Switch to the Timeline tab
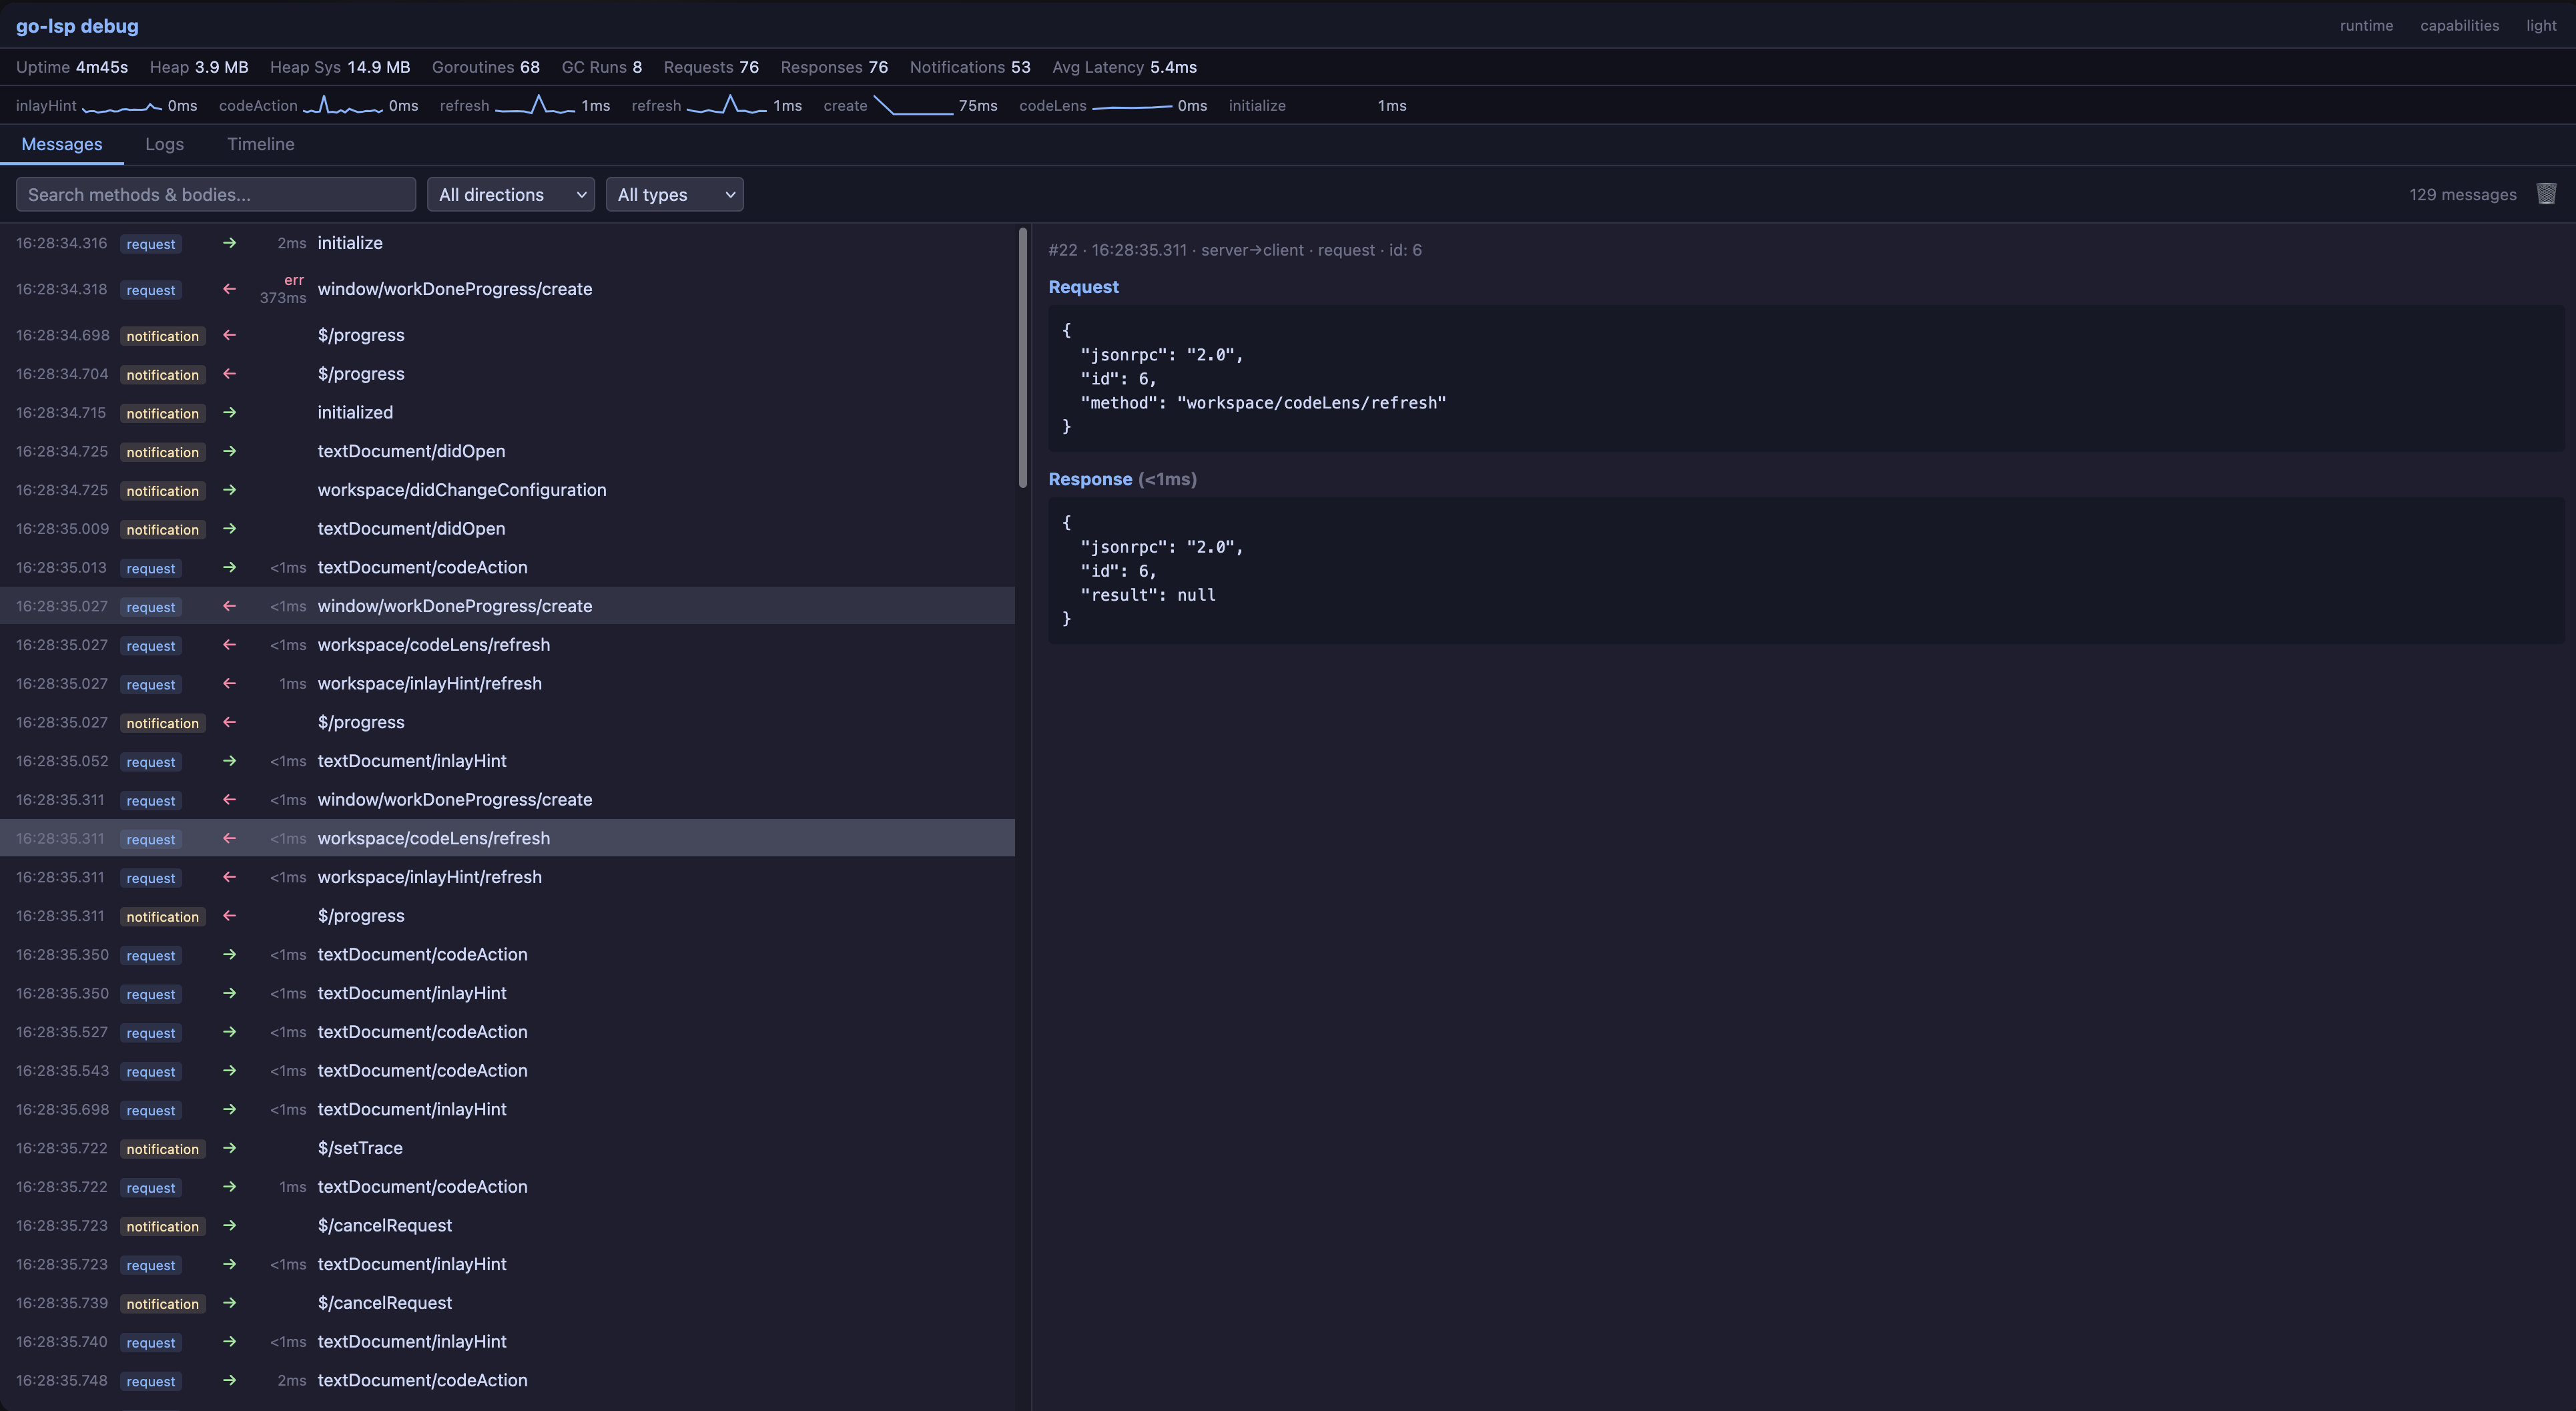The width and height of the screenshot is (2576, 1411). [260, 144]
